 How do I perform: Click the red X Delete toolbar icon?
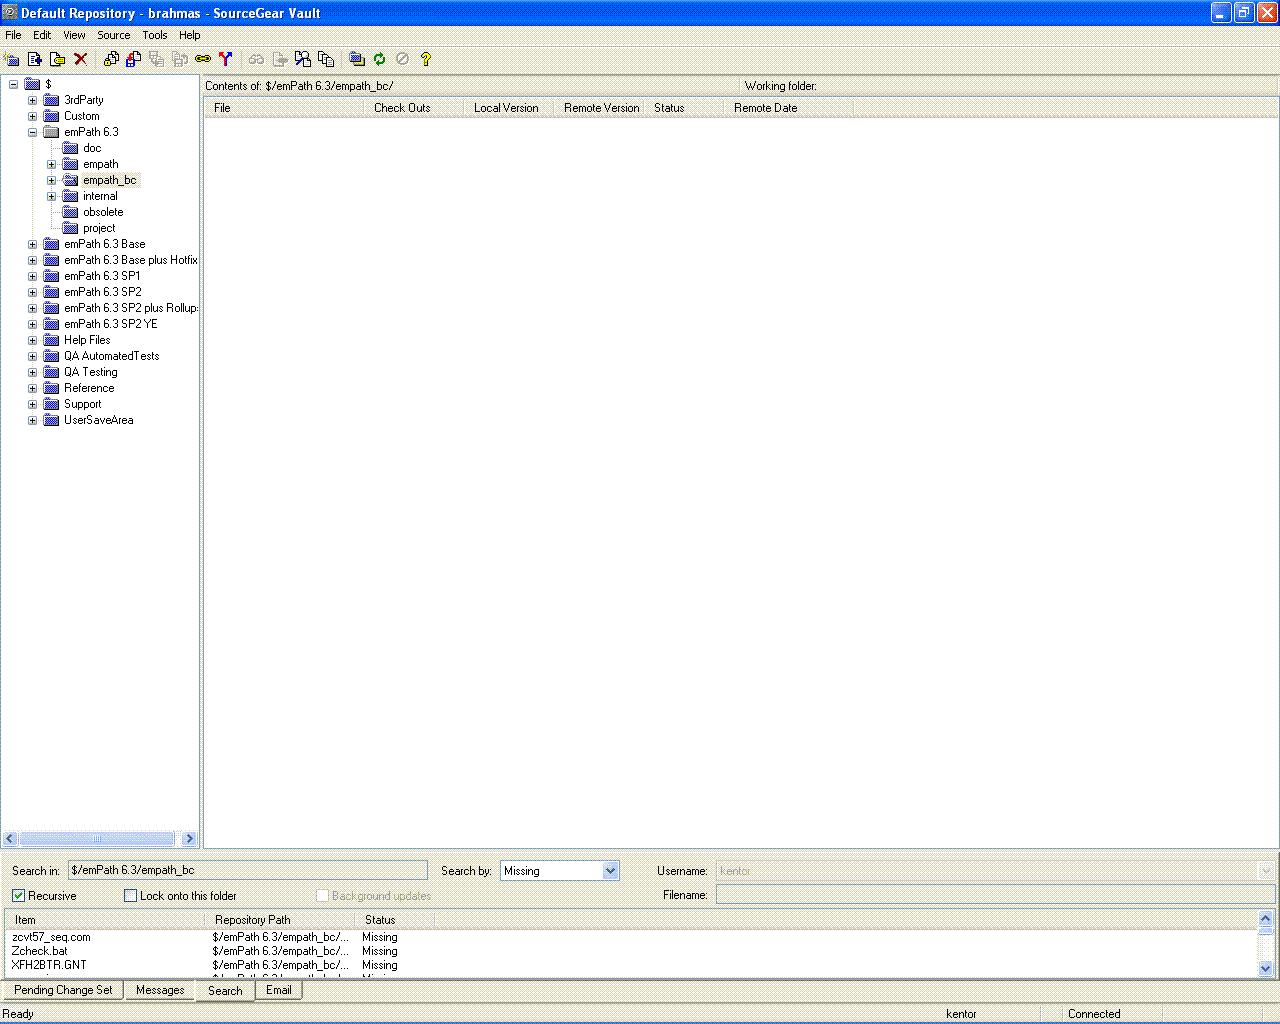81,59
